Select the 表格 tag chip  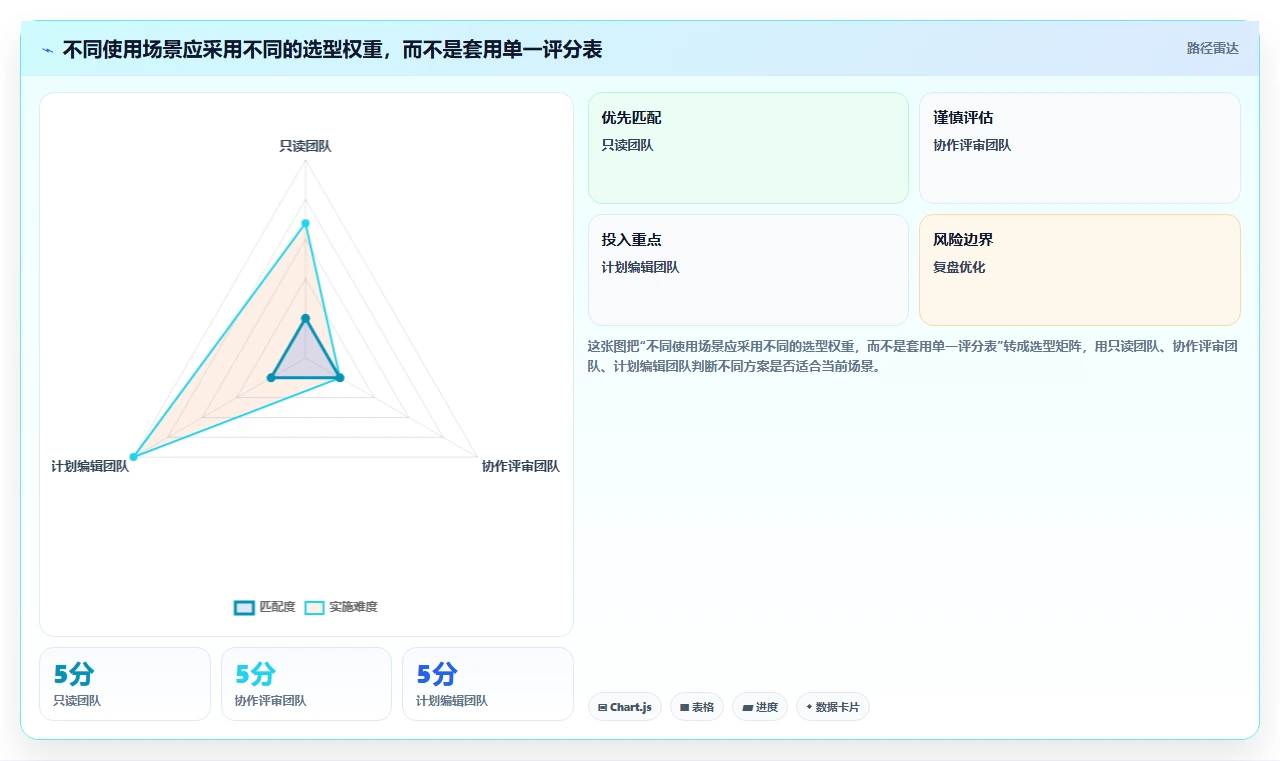tap(697, 707)
